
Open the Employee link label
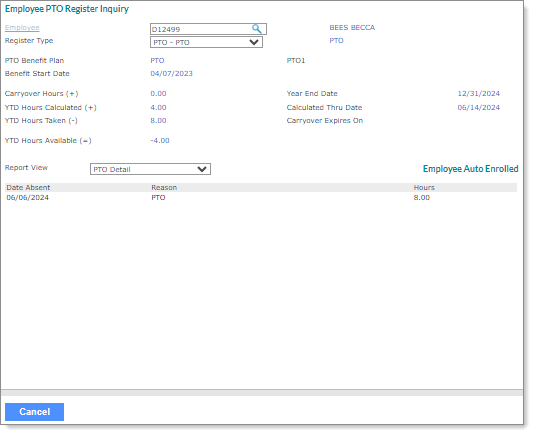[x=22, y=28]
